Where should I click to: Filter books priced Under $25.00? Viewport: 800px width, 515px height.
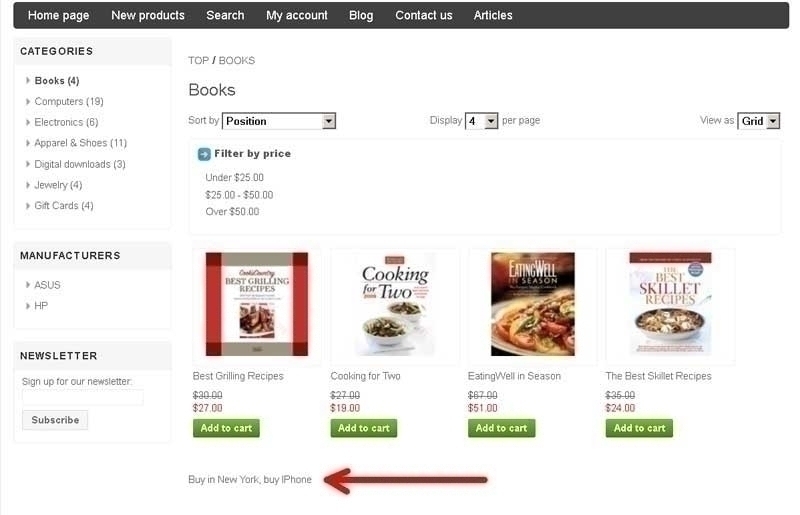[x=234, y=178]
